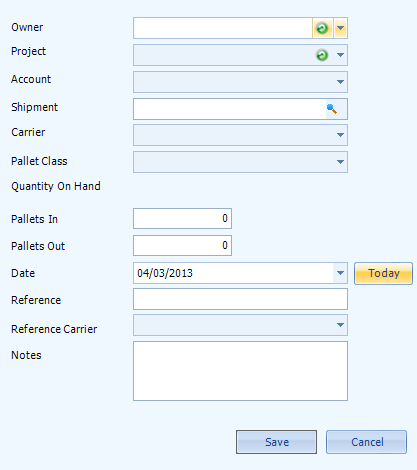Screen dimensions: 417x470
Task: Focus the Owner text field
Action: coord(223,28)
